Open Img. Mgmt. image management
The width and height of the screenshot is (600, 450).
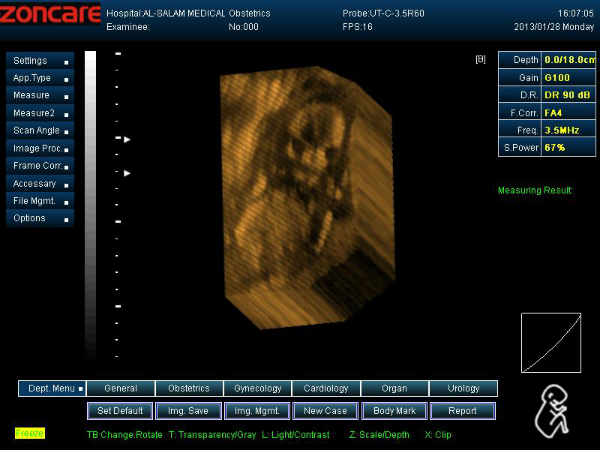click(x=257, y=411)
